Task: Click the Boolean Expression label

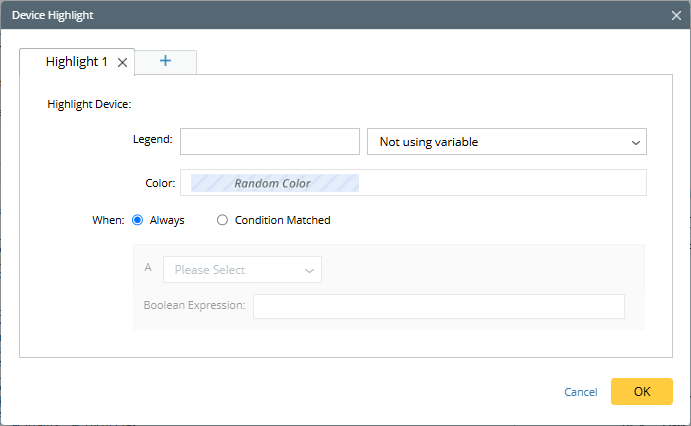Action: point(194,305)
